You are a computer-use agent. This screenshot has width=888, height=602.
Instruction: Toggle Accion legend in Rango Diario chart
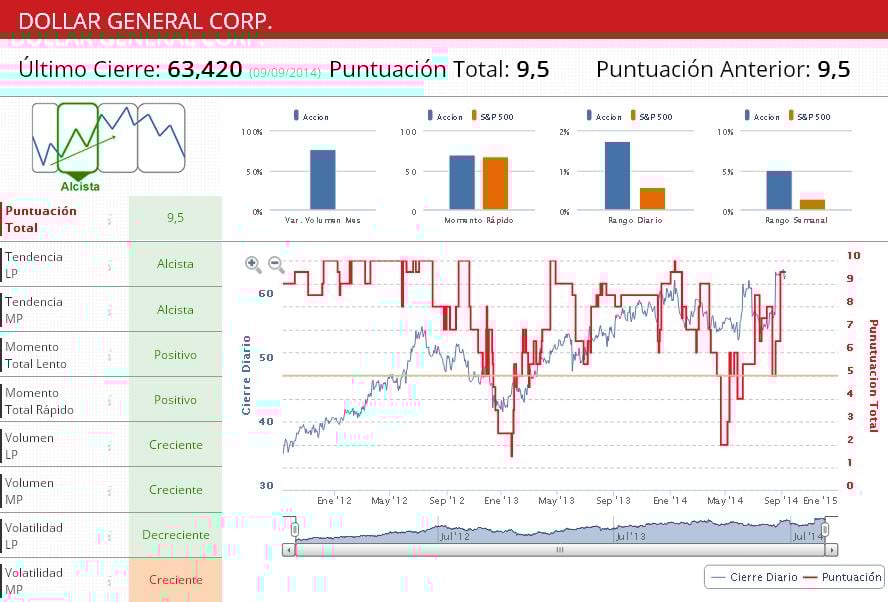coord(604,116)
